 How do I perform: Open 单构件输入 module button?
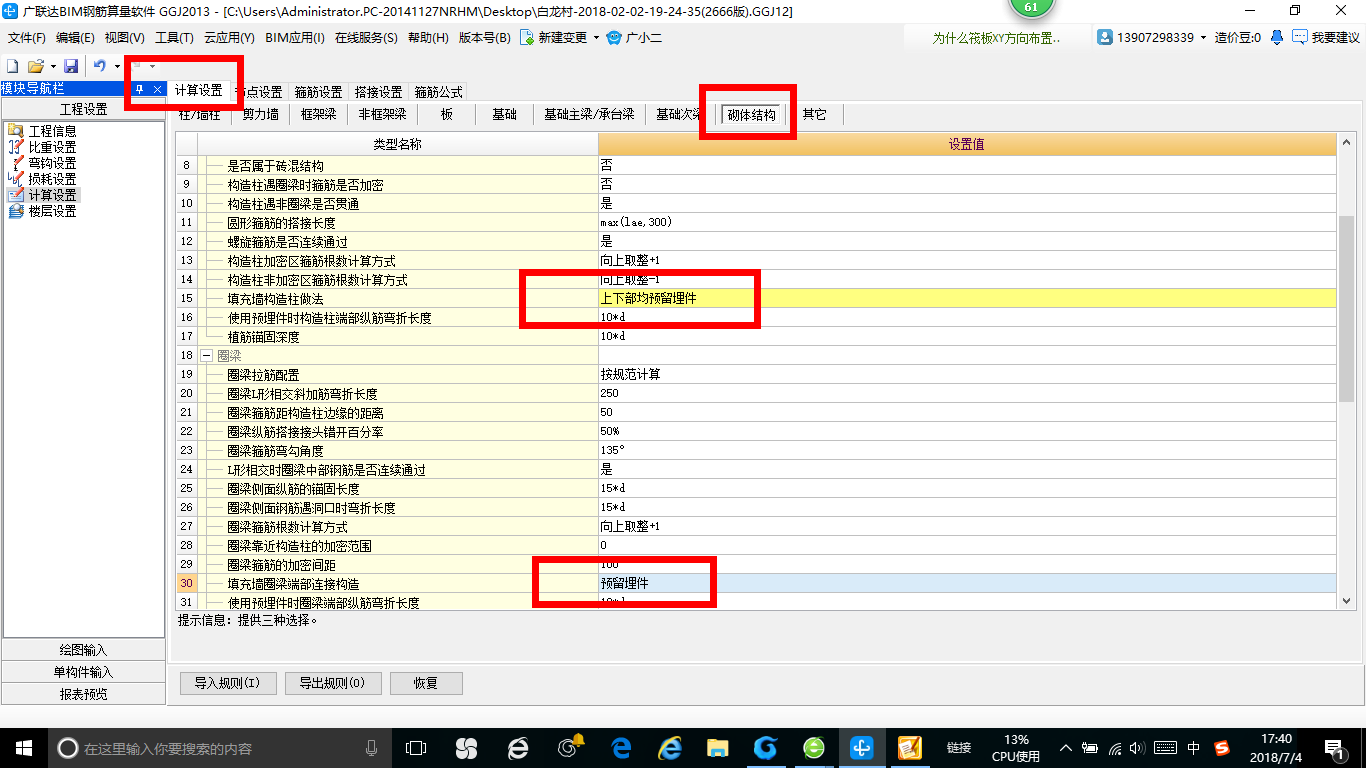84,672
